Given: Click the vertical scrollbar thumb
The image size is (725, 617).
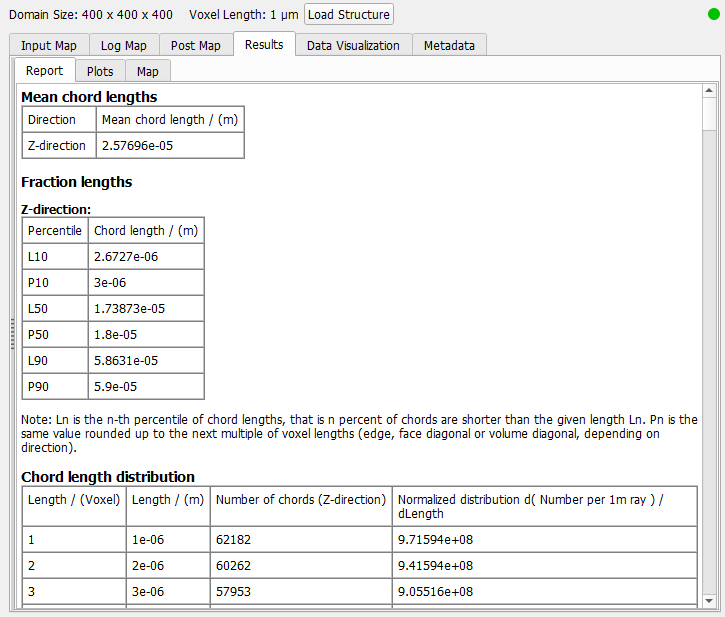Looking at the screenshot, I should point(709,113).
